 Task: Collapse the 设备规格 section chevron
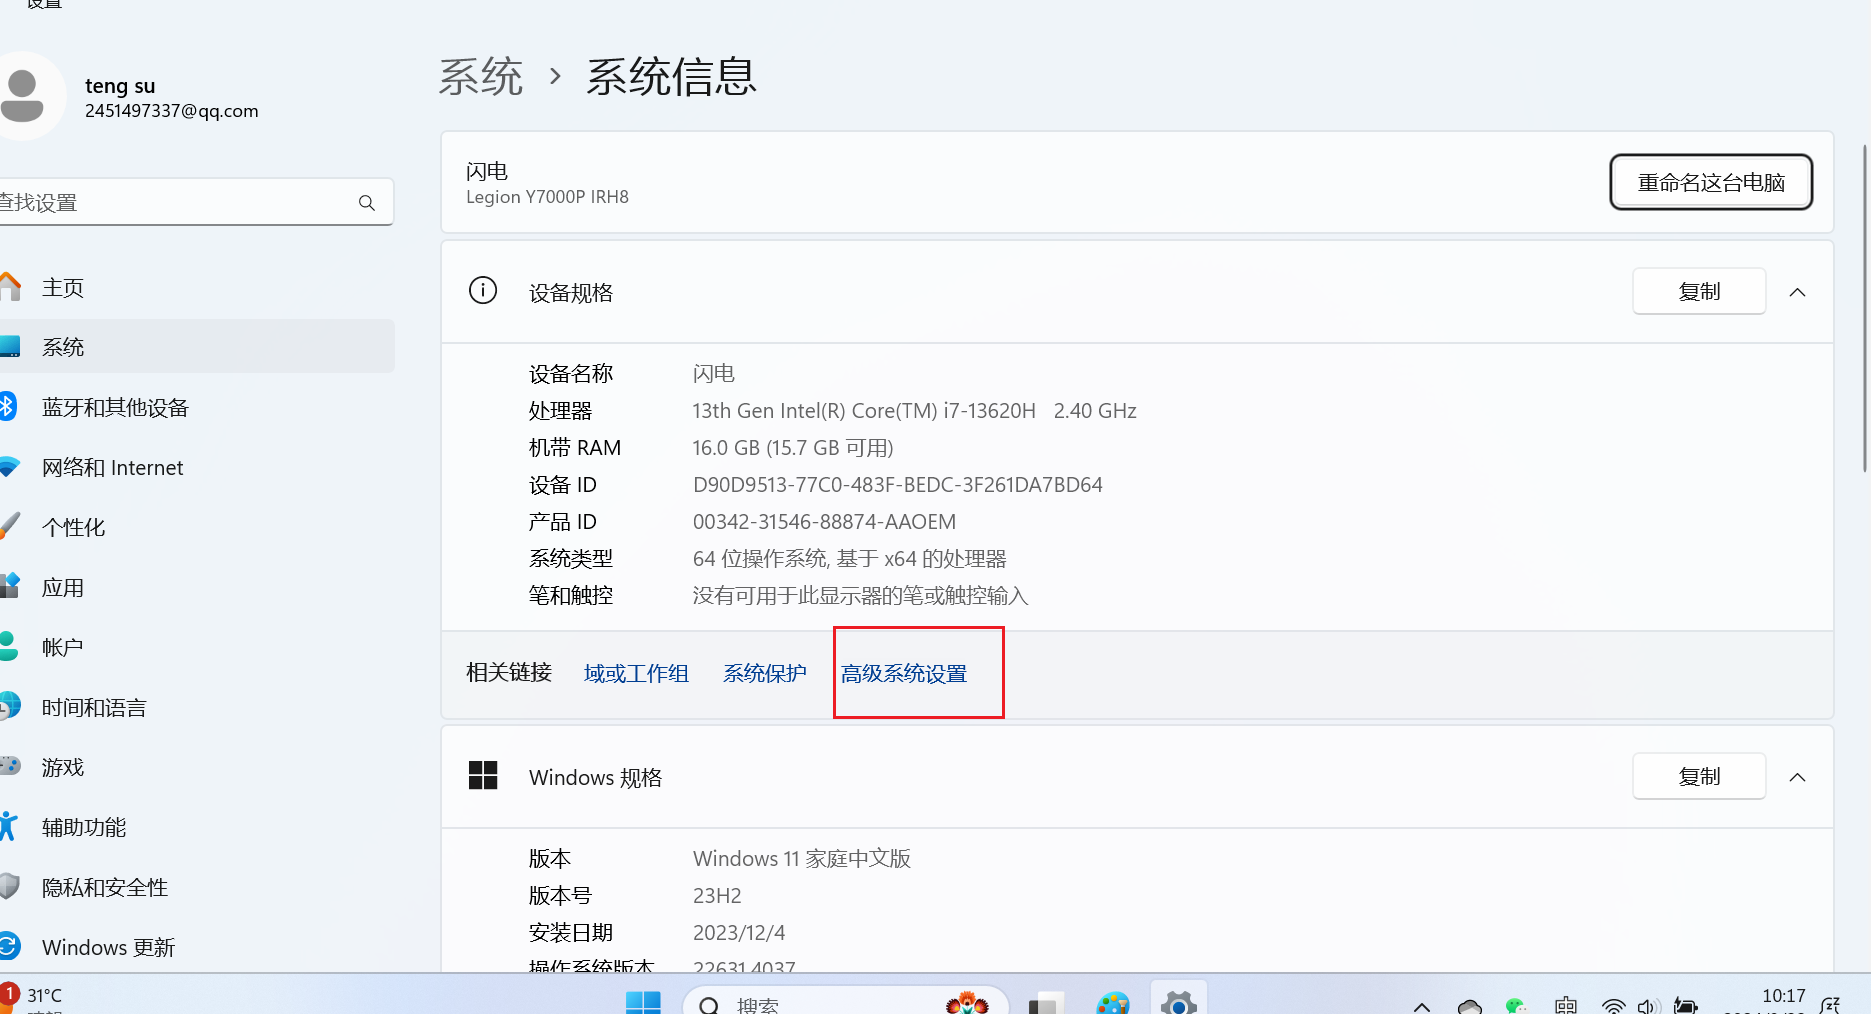[x=1797, y=292]
